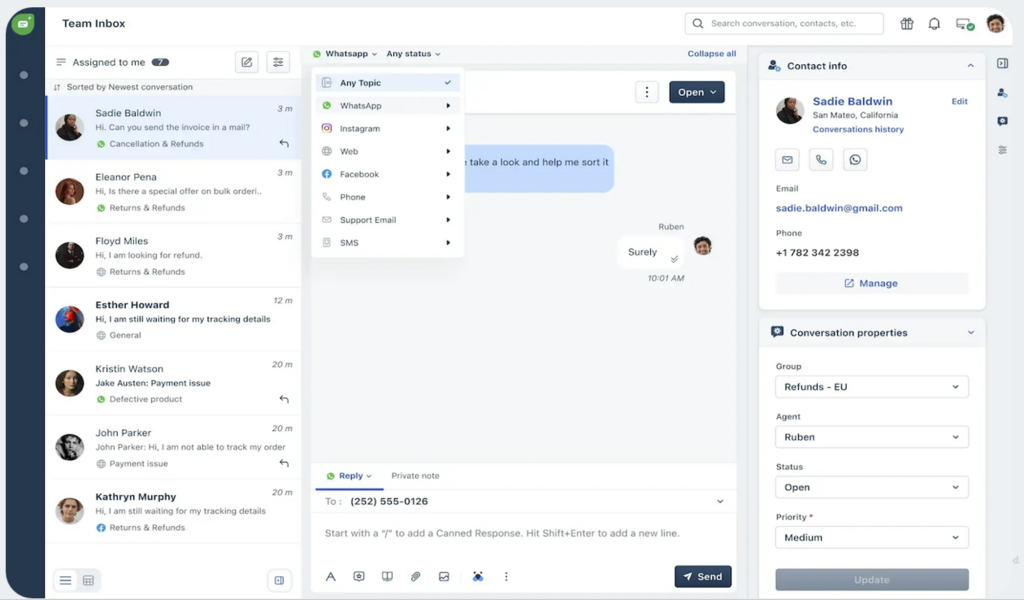Click the notifications bell icon
The width and height of the screenshot is (1024, 600).
click(x=934, y=24)
